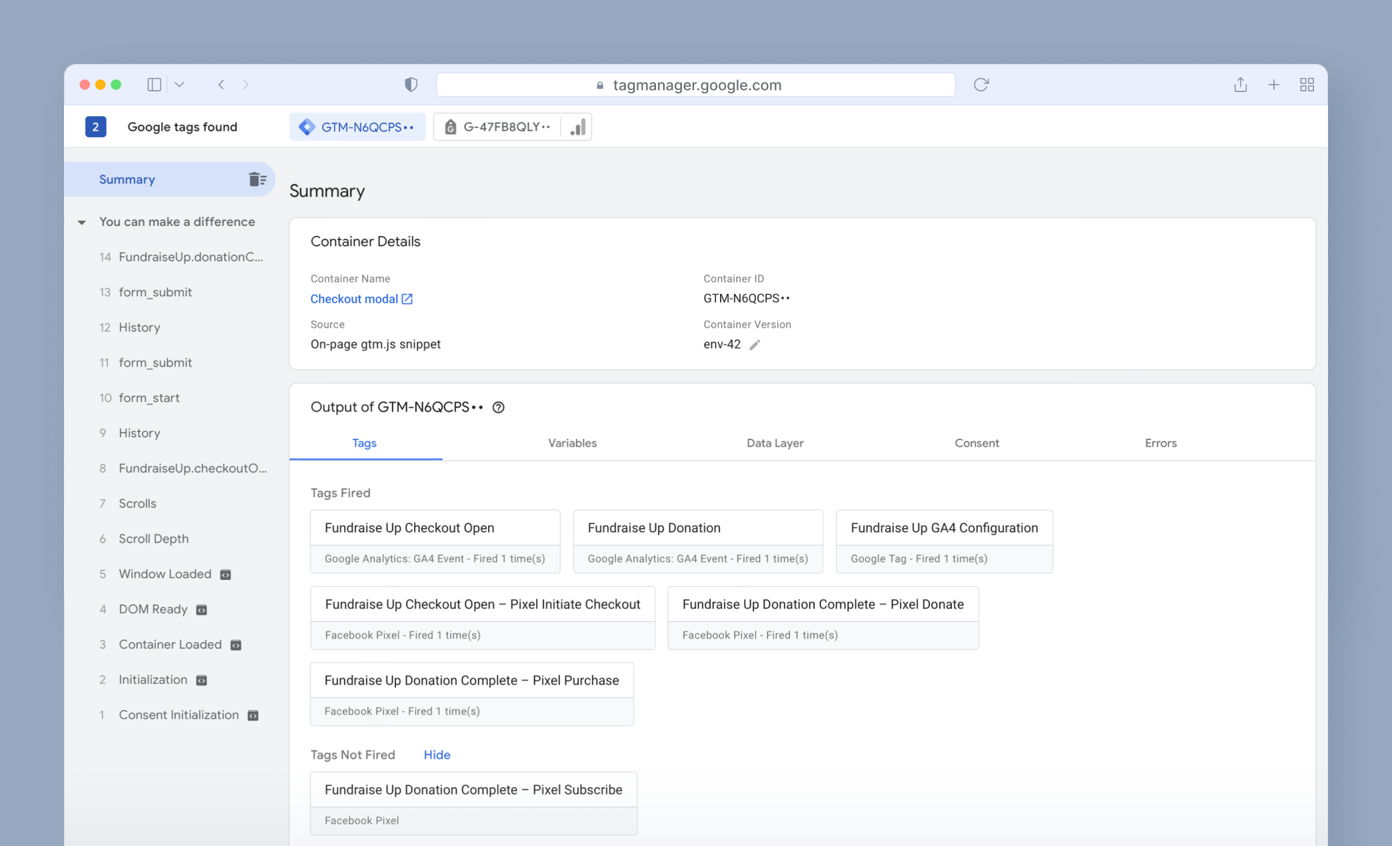Open the Data Layer tab

click(x=775, y=443)
